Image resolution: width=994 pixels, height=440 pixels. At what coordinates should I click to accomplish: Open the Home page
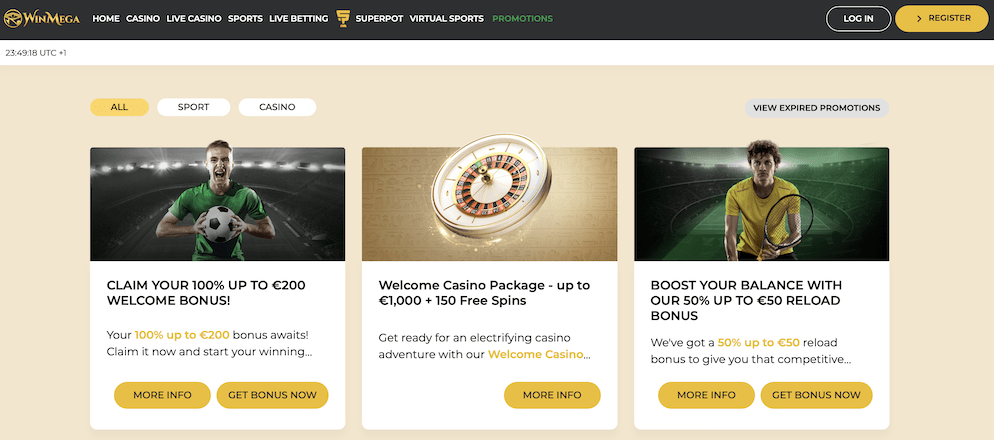tap(105, 19)
